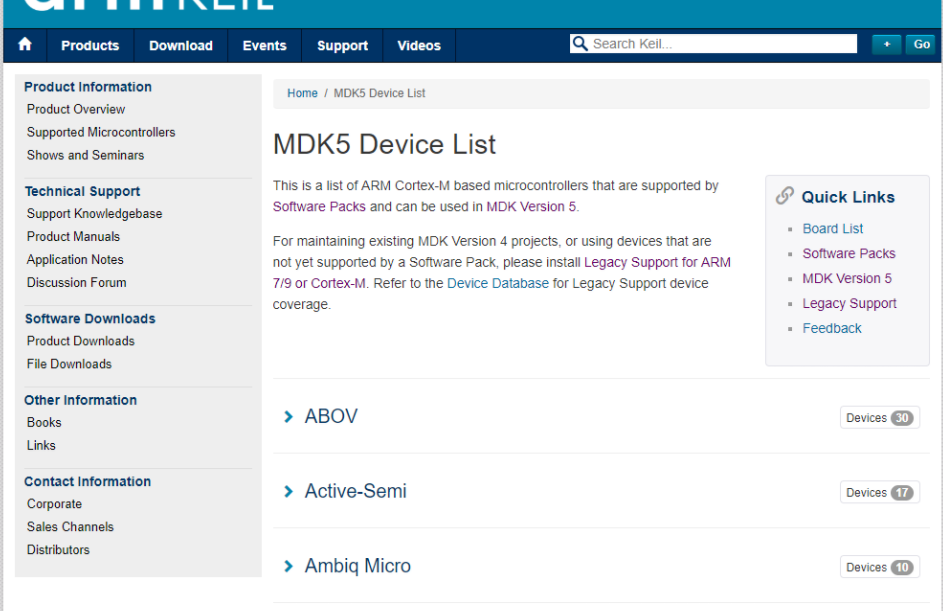Click Other Information heading
Screen dimensions: 943x611
81,400
